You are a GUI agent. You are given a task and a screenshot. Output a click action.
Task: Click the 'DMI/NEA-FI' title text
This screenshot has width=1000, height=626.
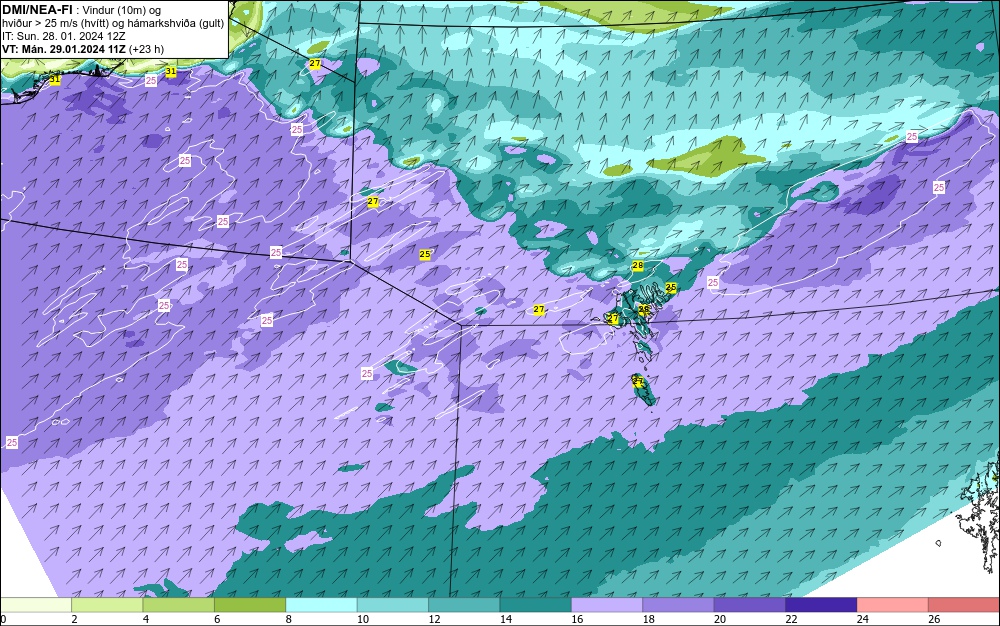pos(37,10)
